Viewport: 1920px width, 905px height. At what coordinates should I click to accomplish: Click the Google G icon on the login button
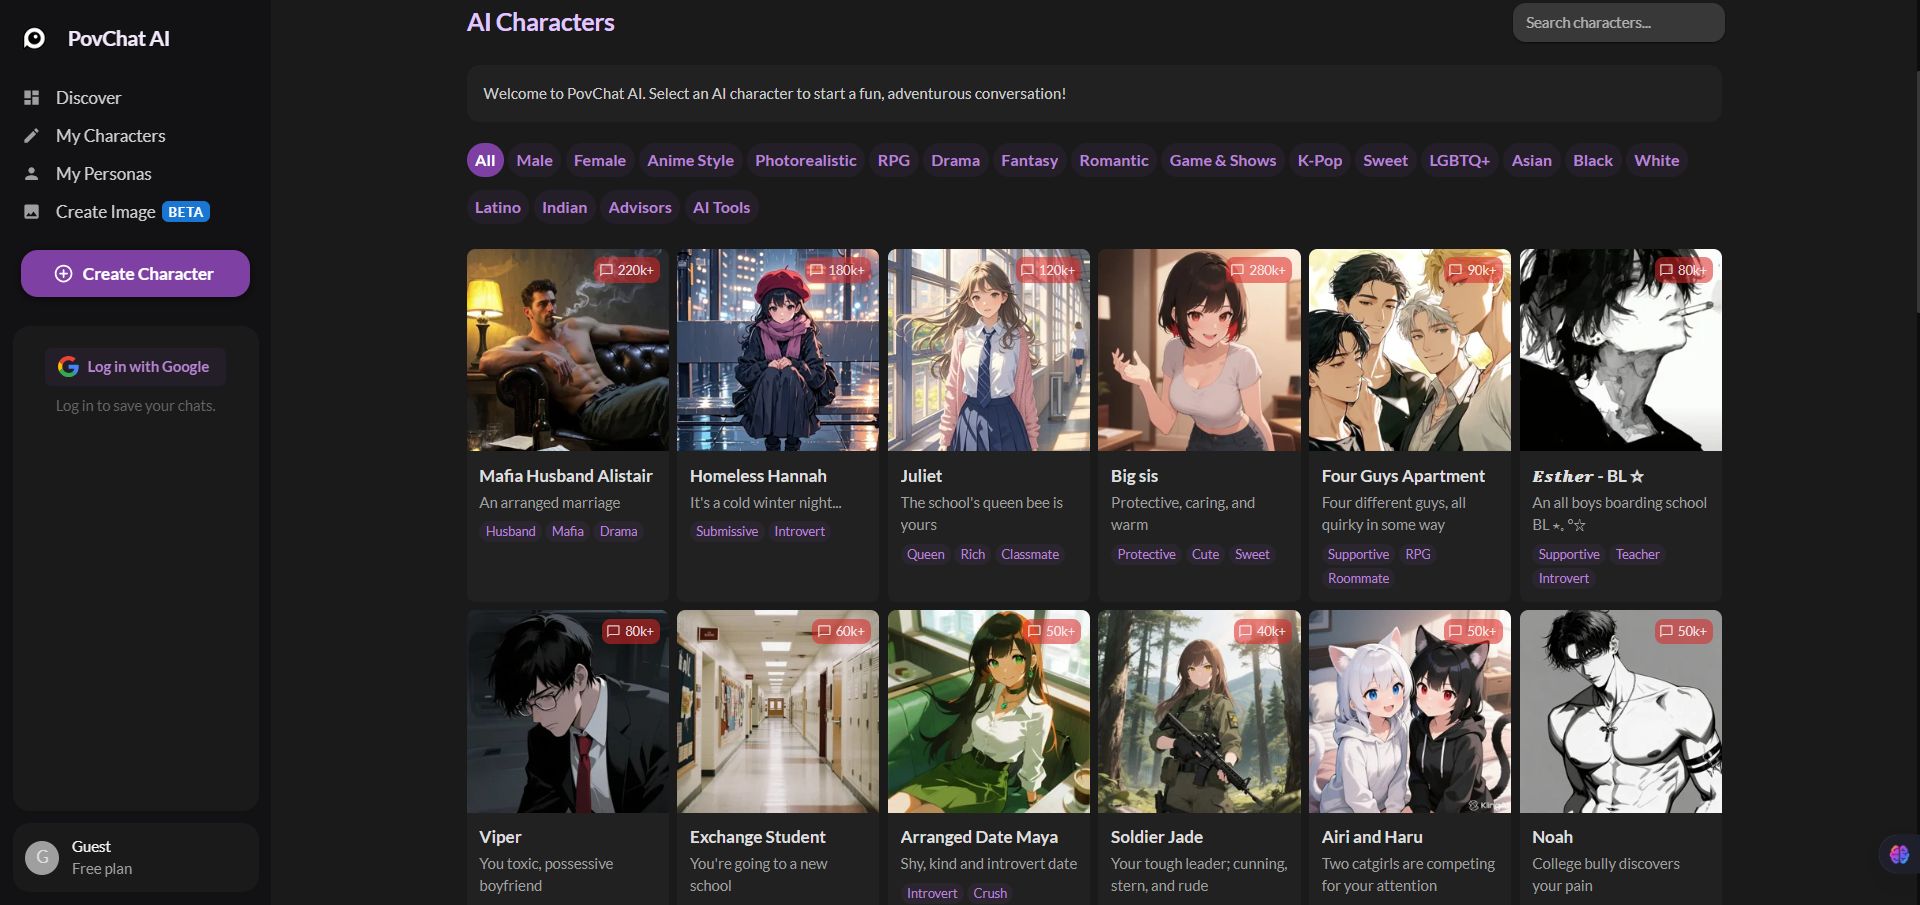(67, 366)
